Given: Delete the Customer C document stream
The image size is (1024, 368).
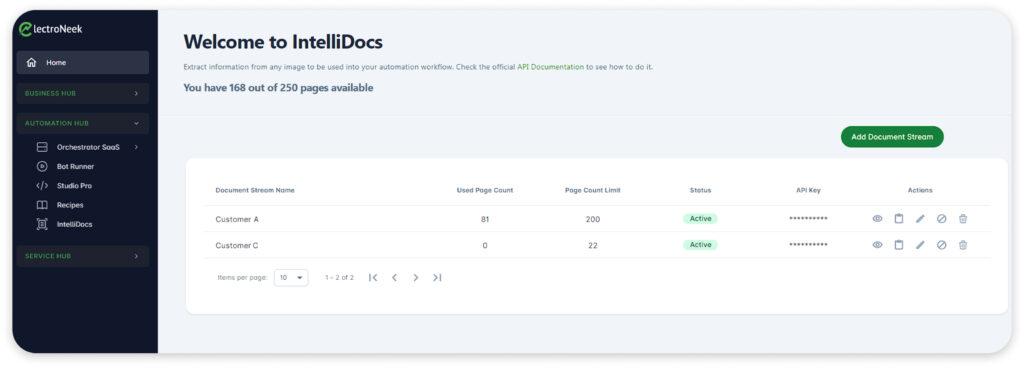Looking at the screenshot, I should (x=963, y=245).
